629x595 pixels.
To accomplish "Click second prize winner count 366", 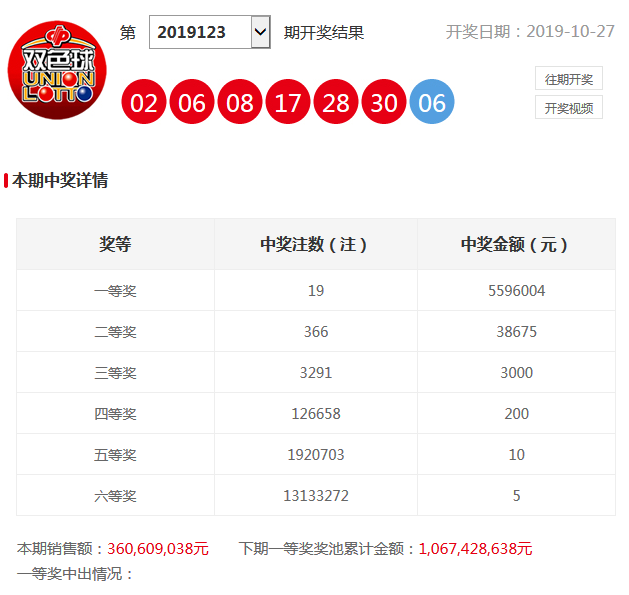I will [316, 331].
